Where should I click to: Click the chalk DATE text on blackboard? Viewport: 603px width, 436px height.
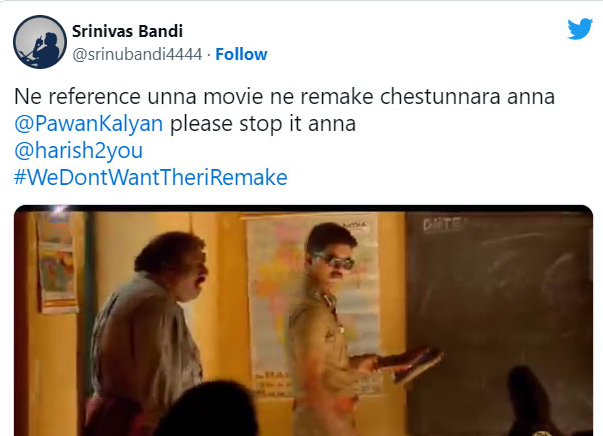click(x=444, y=224)
